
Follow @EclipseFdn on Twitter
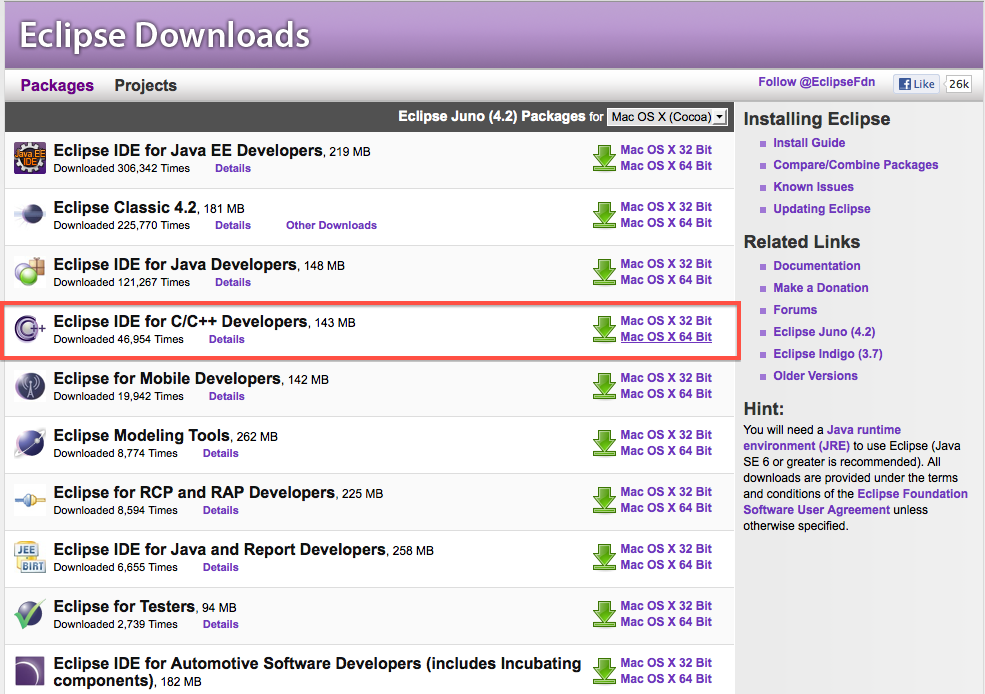click(x=816, y=82)
